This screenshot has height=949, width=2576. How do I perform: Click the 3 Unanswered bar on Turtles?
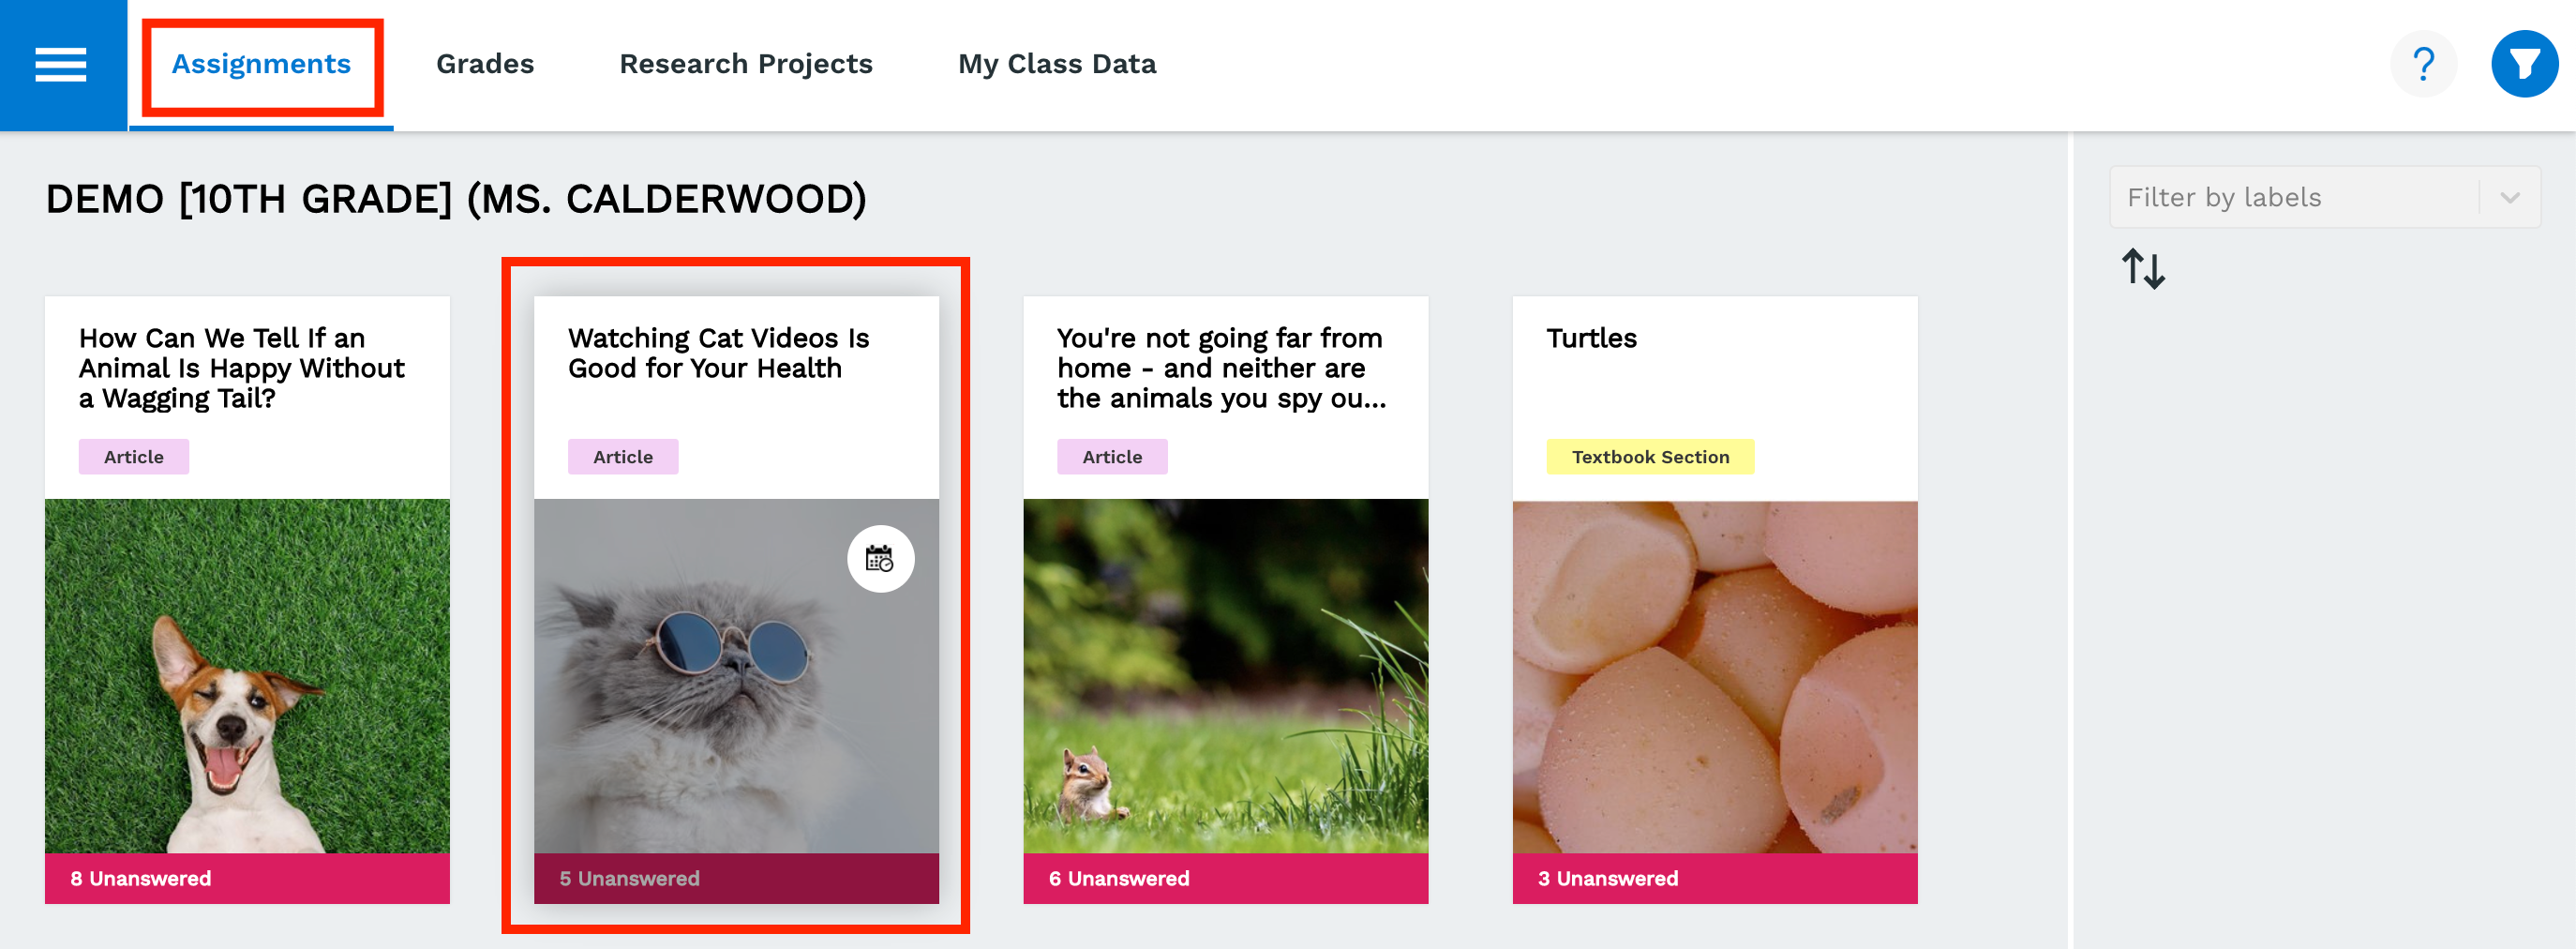1715,878
